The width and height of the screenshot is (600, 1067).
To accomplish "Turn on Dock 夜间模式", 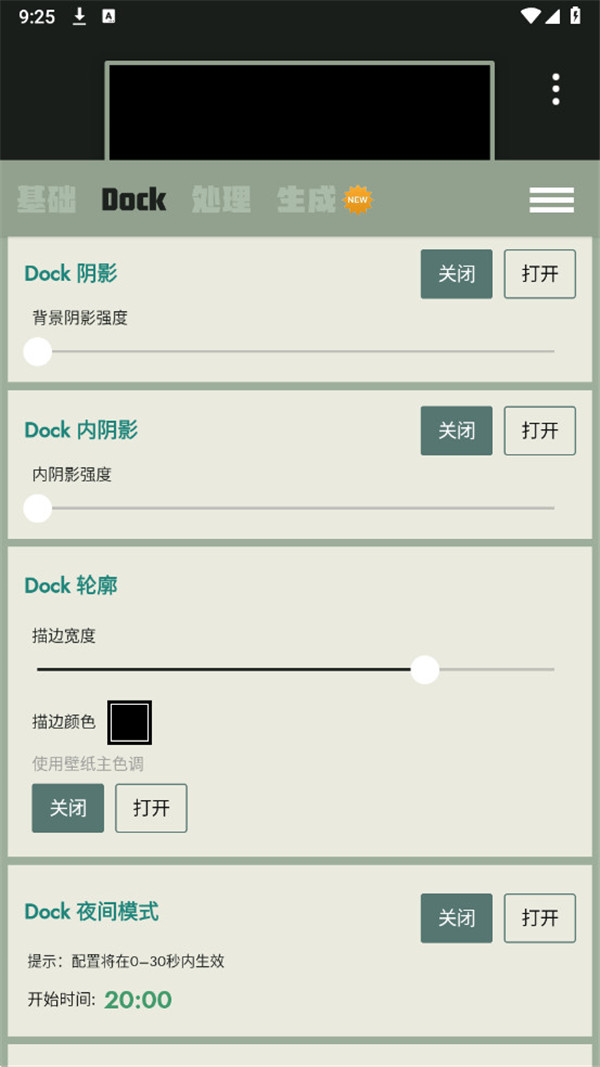I will point(539,918).
